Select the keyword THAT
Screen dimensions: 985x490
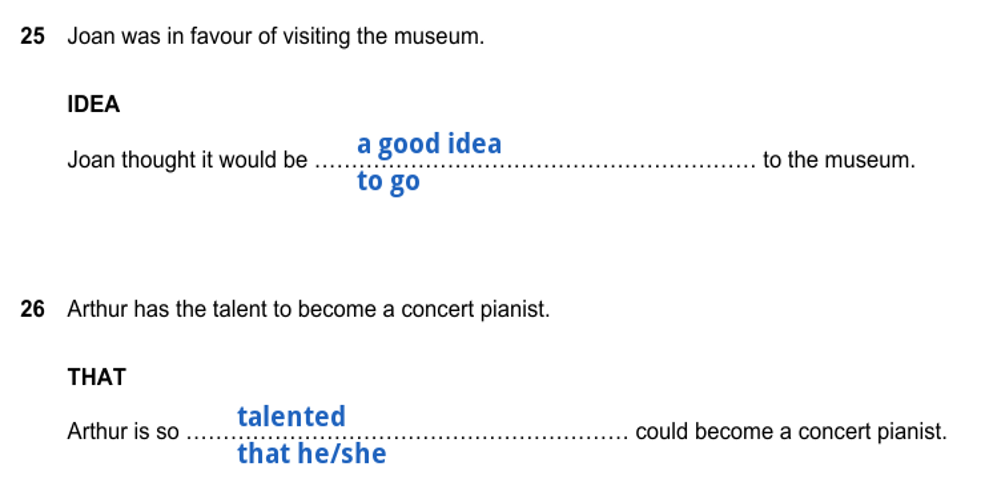97,377
